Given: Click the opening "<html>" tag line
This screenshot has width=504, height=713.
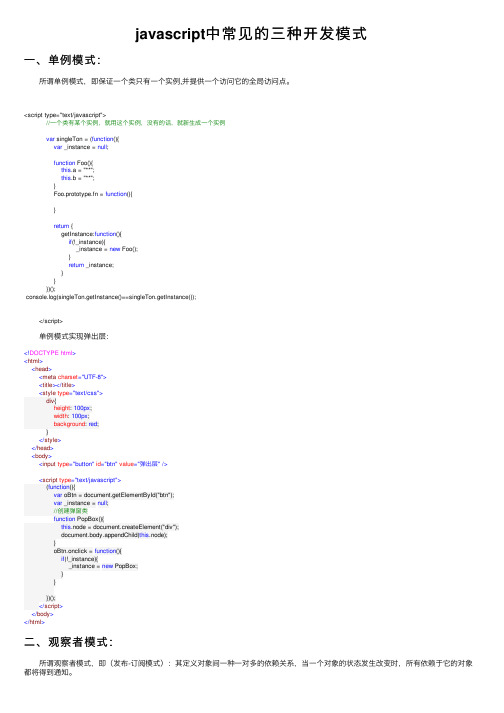Looking at the screenshot, I should pos(33,361).
